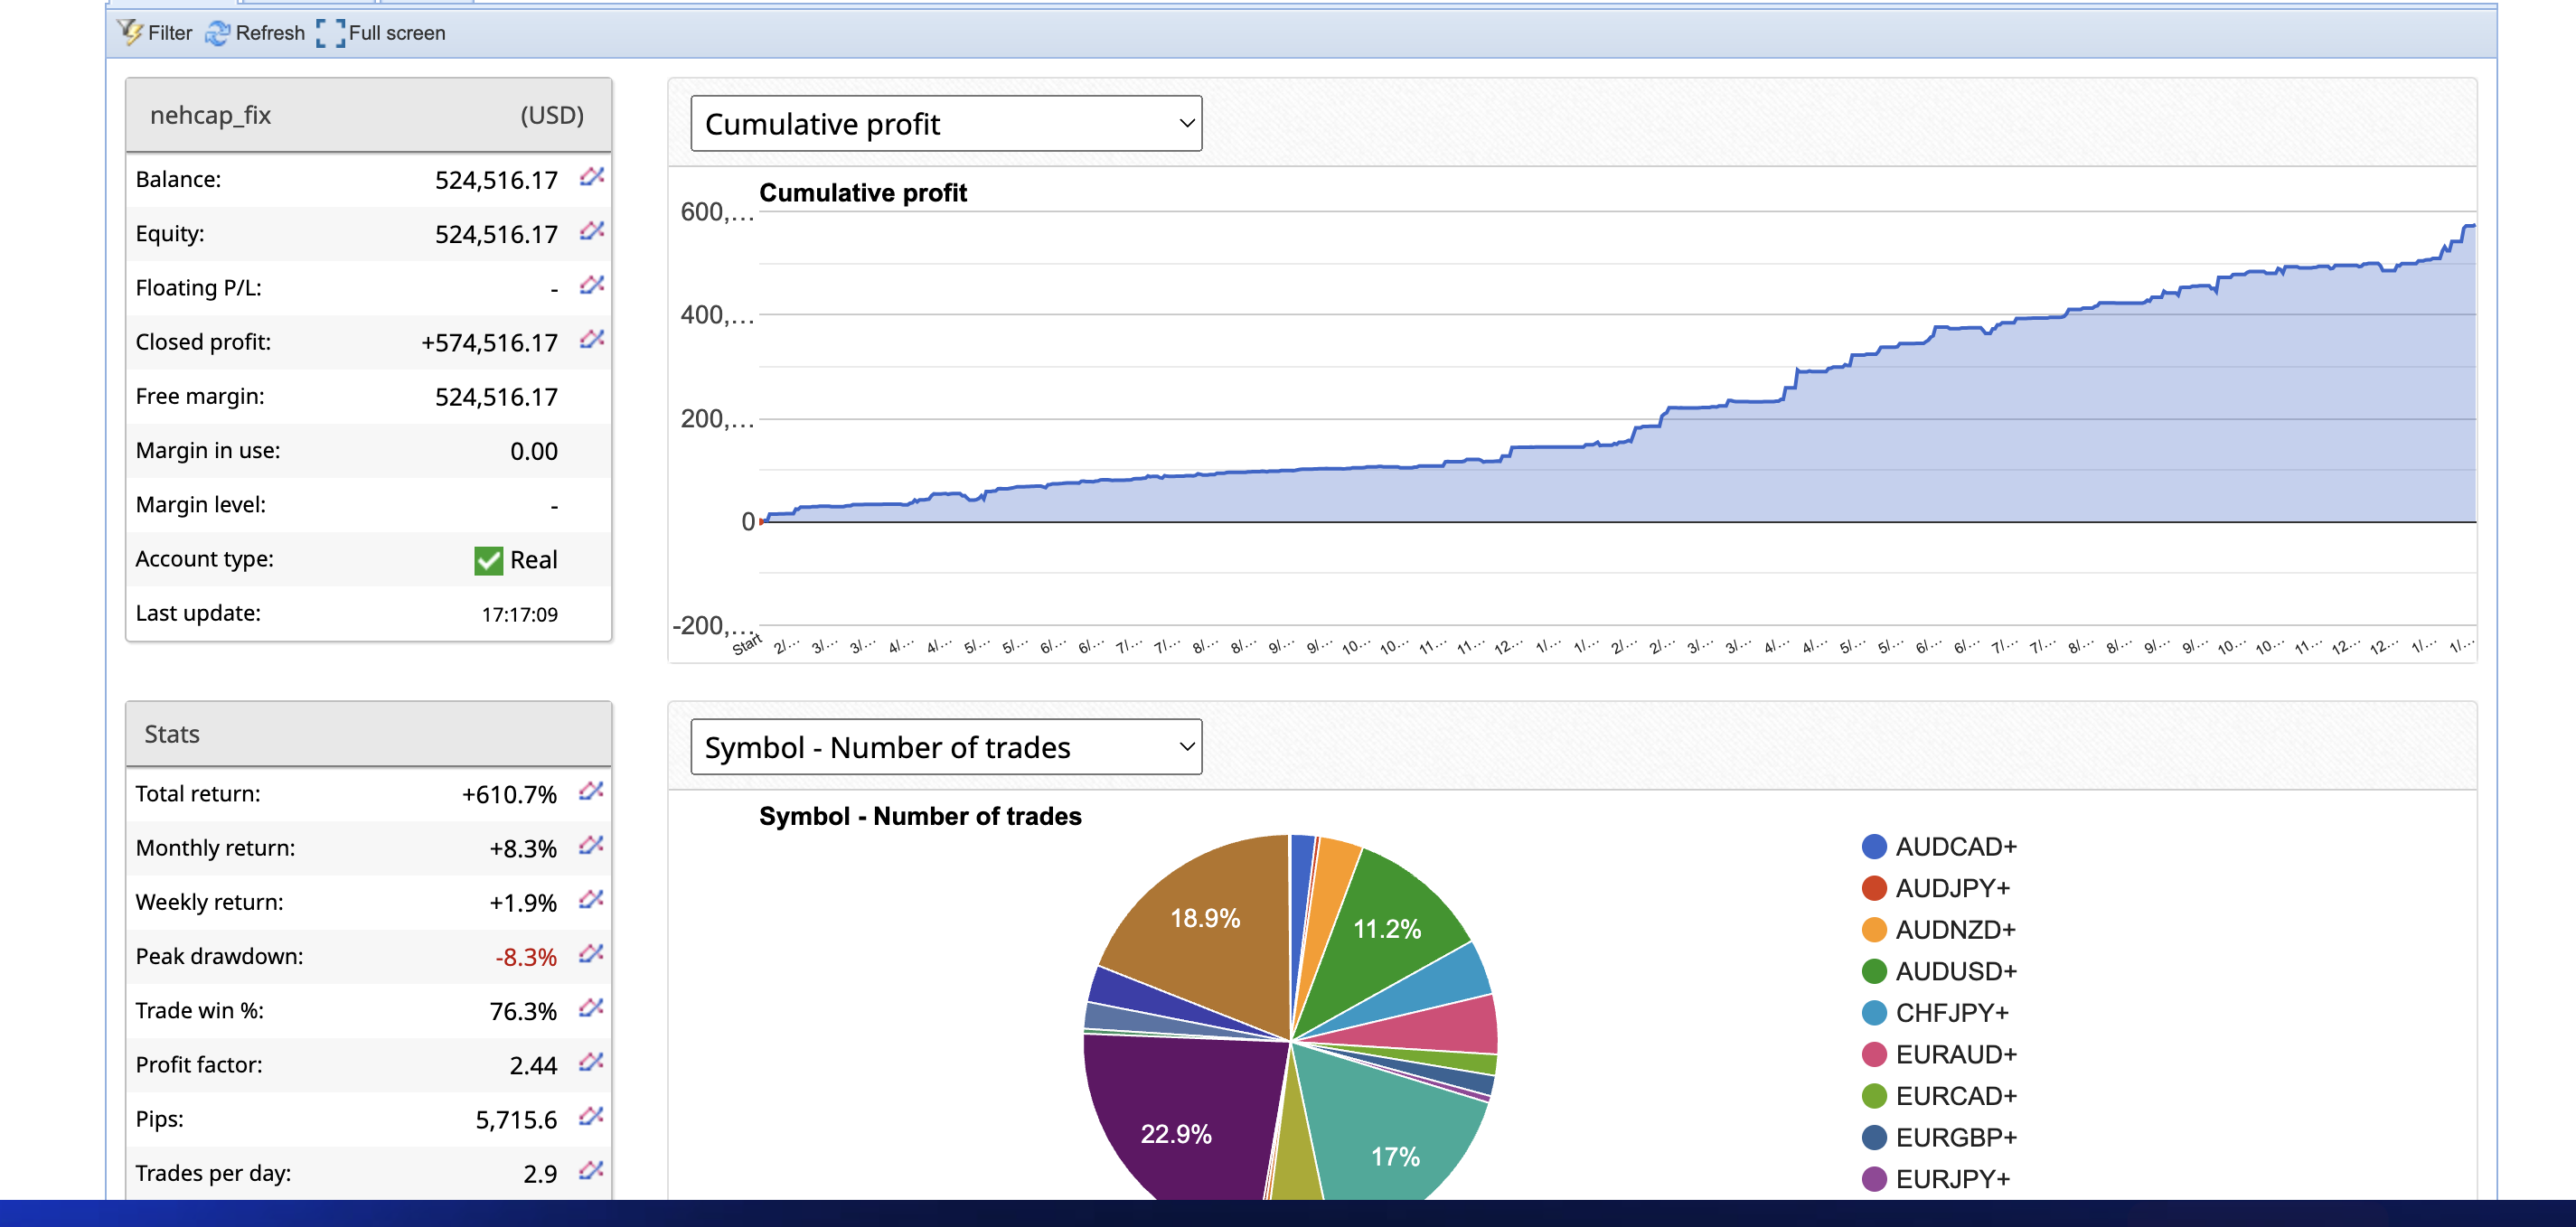Screen dimensions: 2576x1227
Task: Click chart icon beside Trades per day
Action: (x=591, y=1169)
